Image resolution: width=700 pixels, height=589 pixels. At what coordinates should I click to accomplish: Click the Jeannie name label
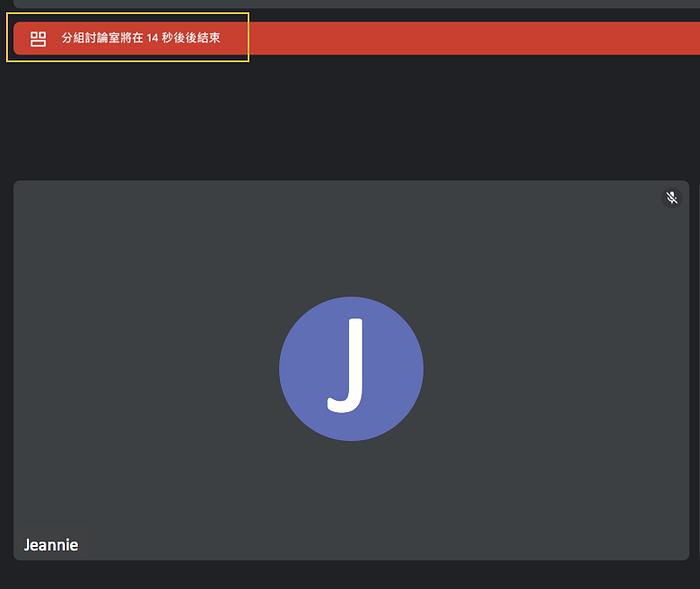(51, 545)
